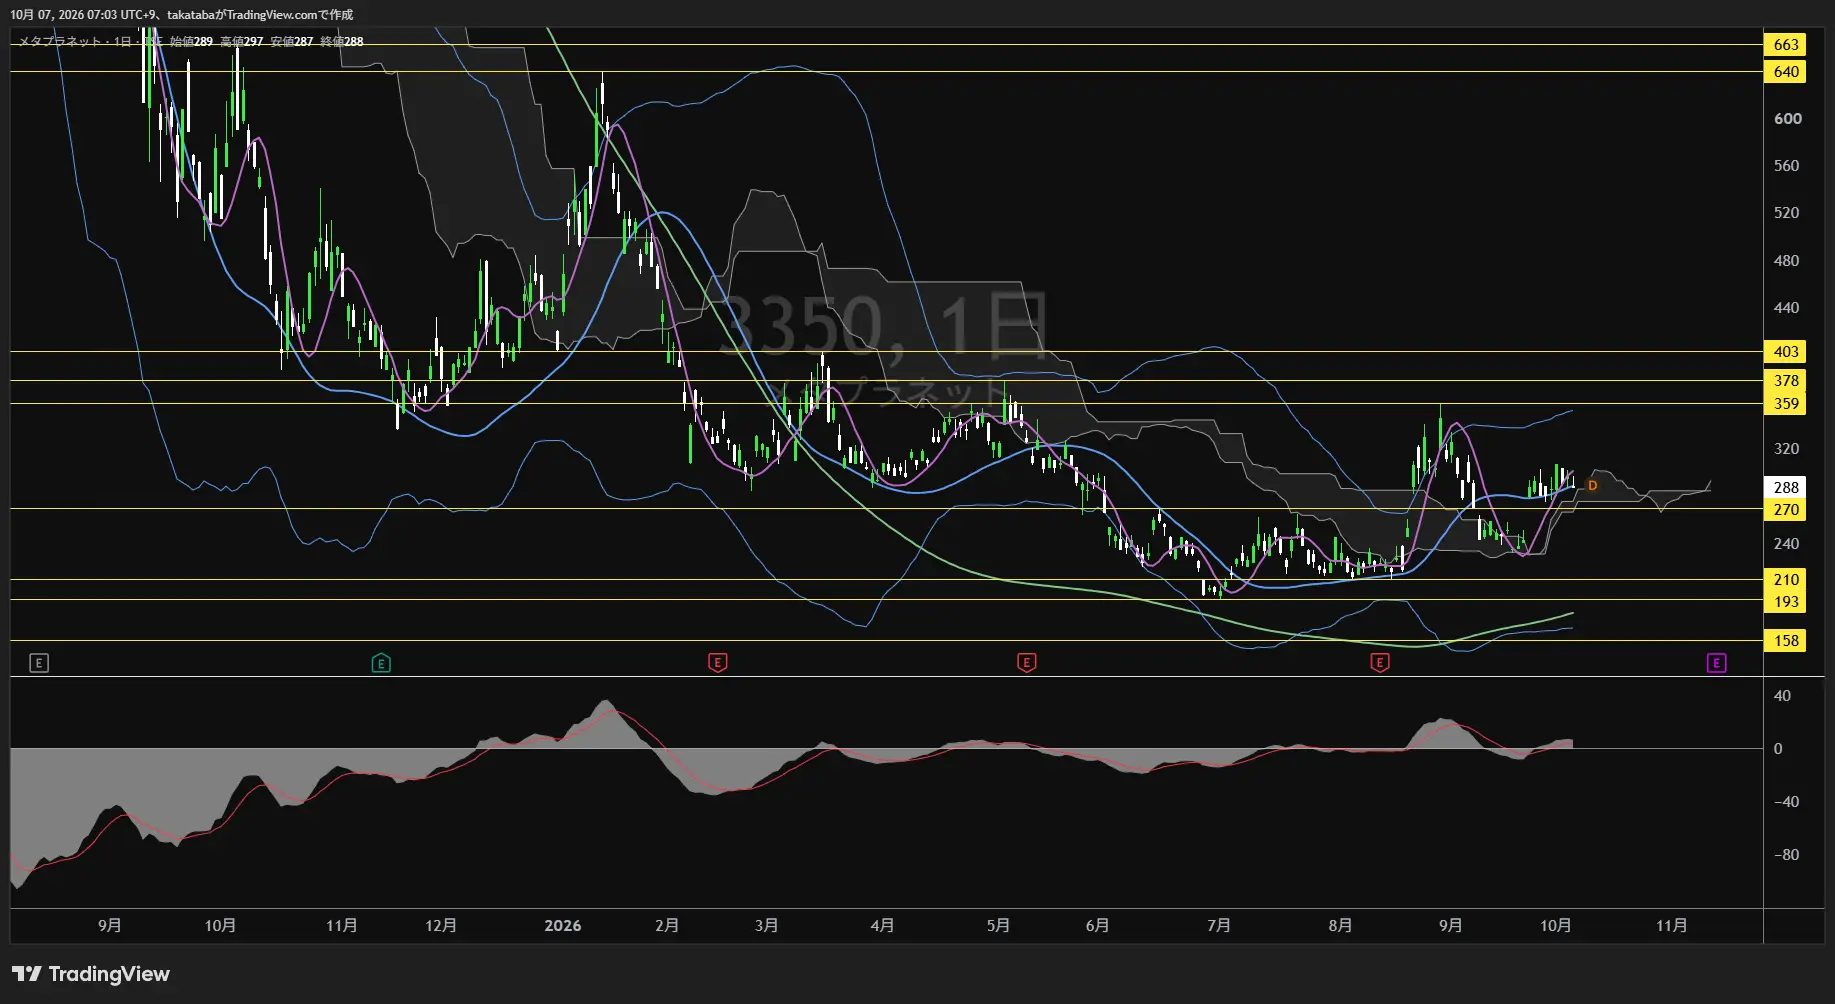Open the red E marker near late August

(1380, 662)
